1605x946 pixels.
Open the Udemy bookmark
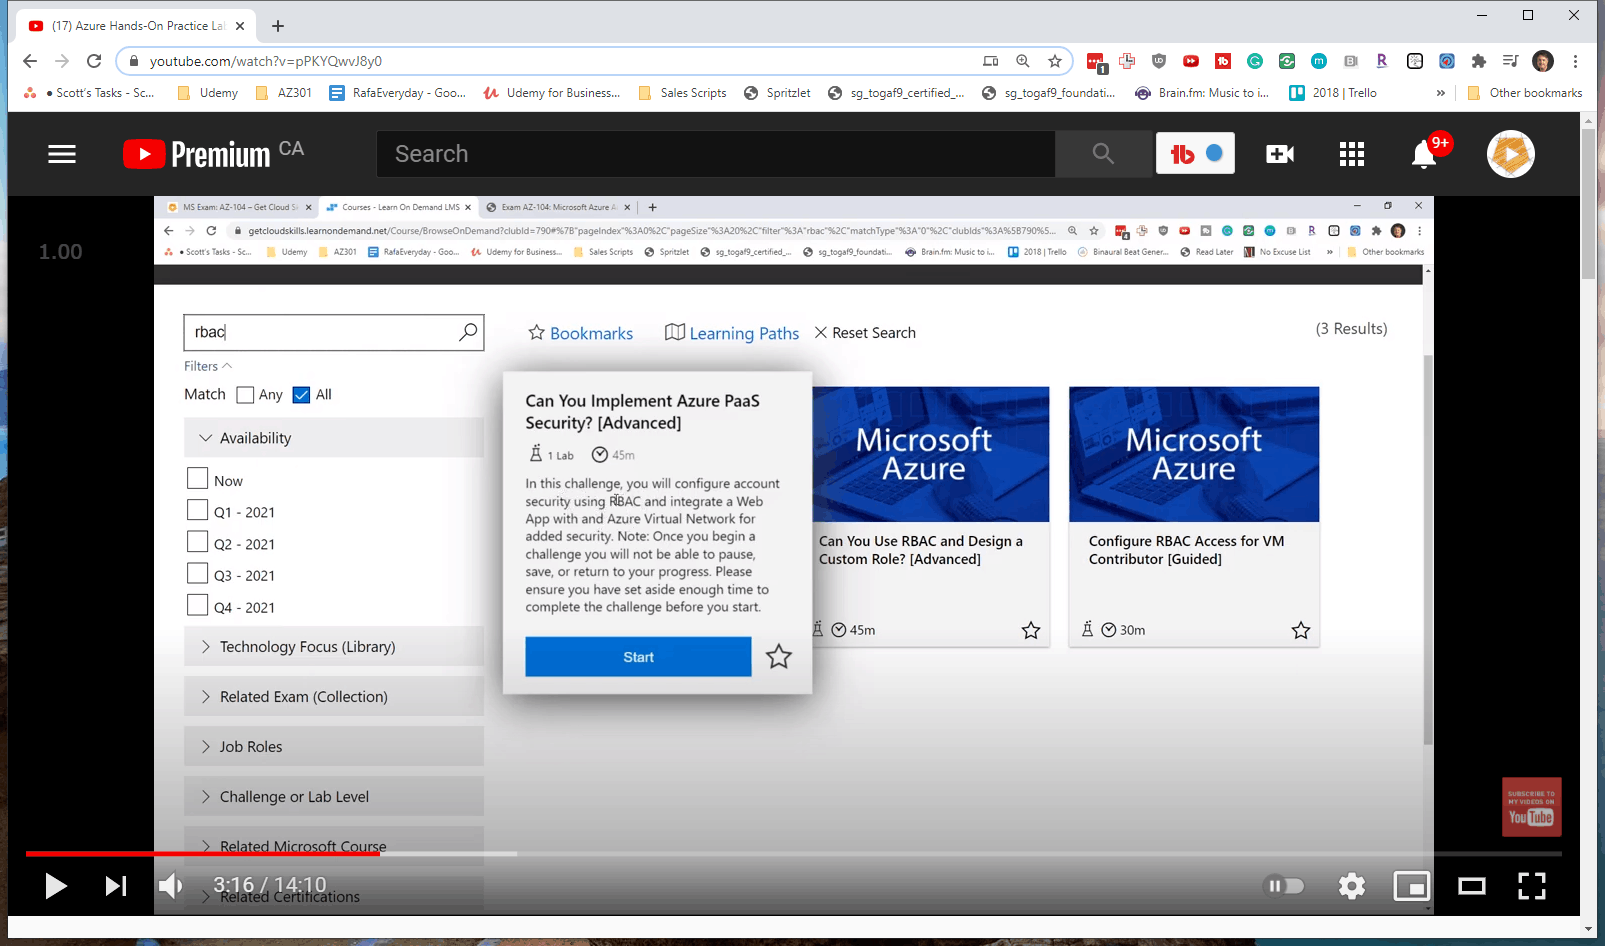pyautogui.click(x=208, y=93)
